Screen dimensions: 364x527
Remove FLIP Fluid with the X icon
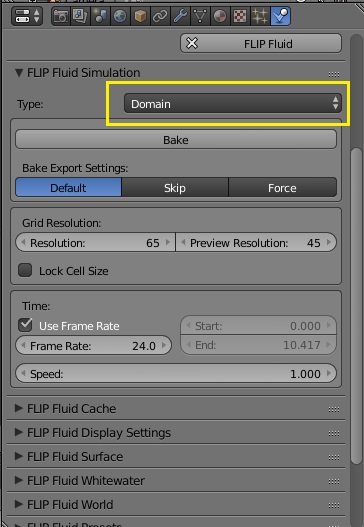(x=192, y=43)
